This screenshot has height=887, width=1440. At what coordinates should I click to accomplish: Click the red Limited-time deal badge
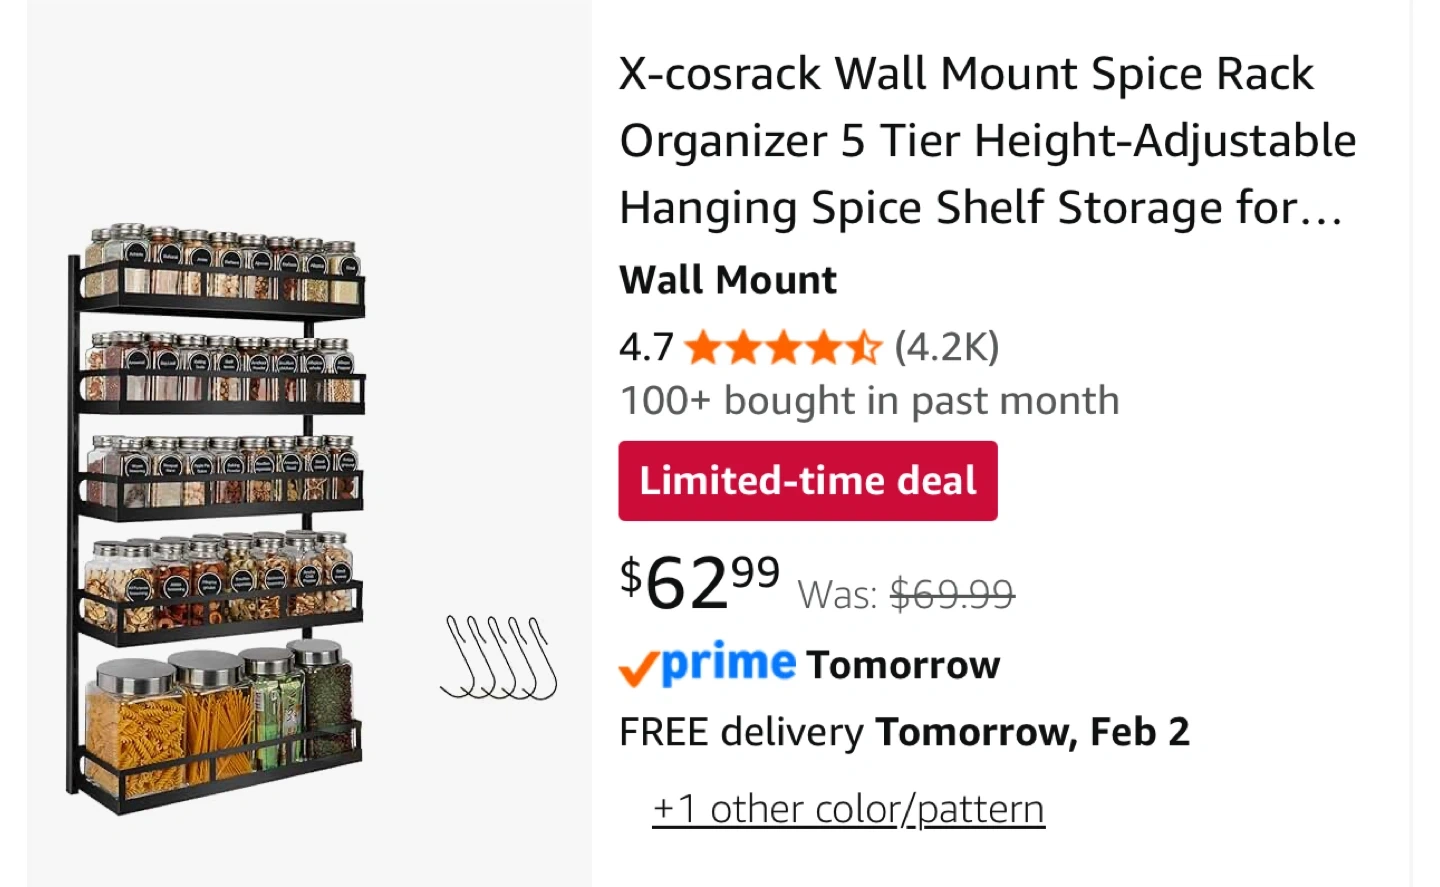pos(807,481)
